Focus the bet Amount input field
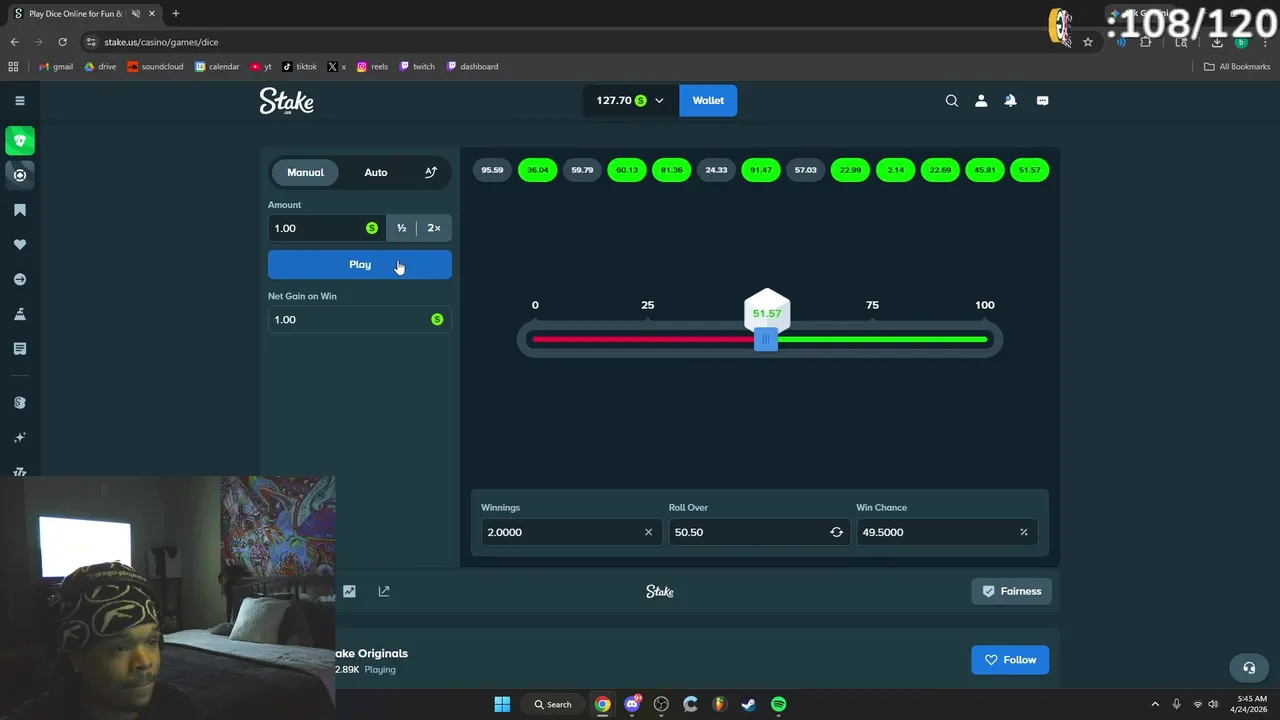 click(x=326, y=228)
